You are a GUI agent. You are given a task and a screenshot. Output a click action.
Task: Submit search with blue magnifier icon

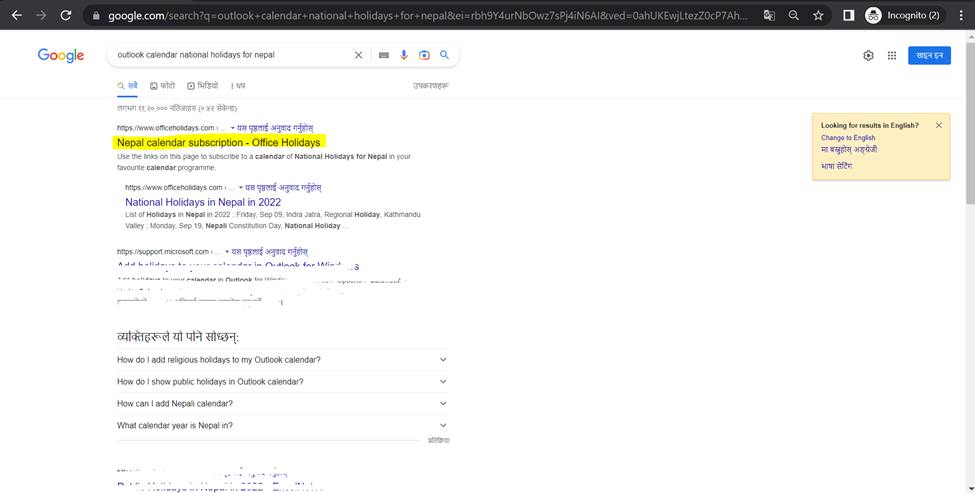coord(444,55)
